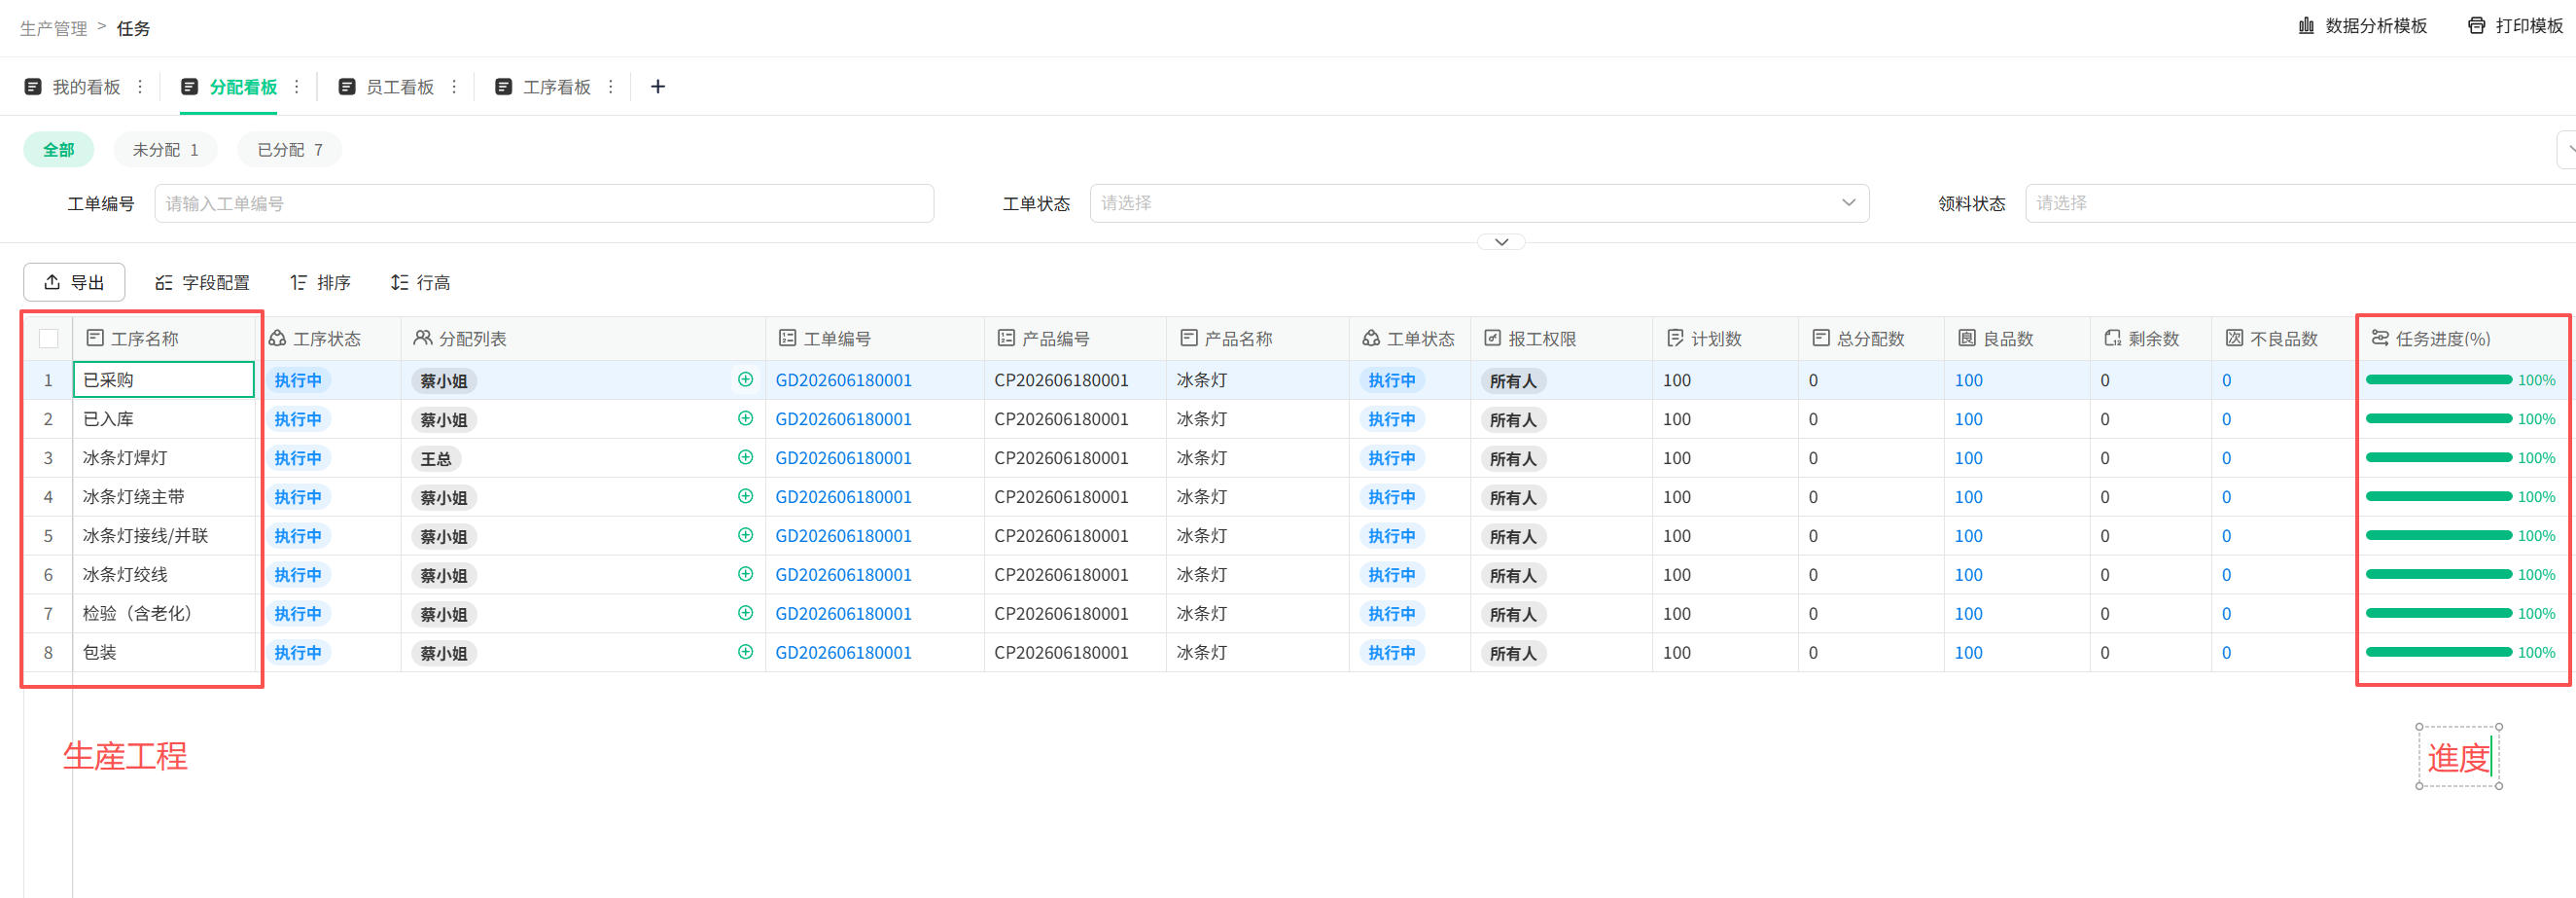Click the 工序名称 column header icon
Screen dimensions: 2576x898
coord(95,339)
